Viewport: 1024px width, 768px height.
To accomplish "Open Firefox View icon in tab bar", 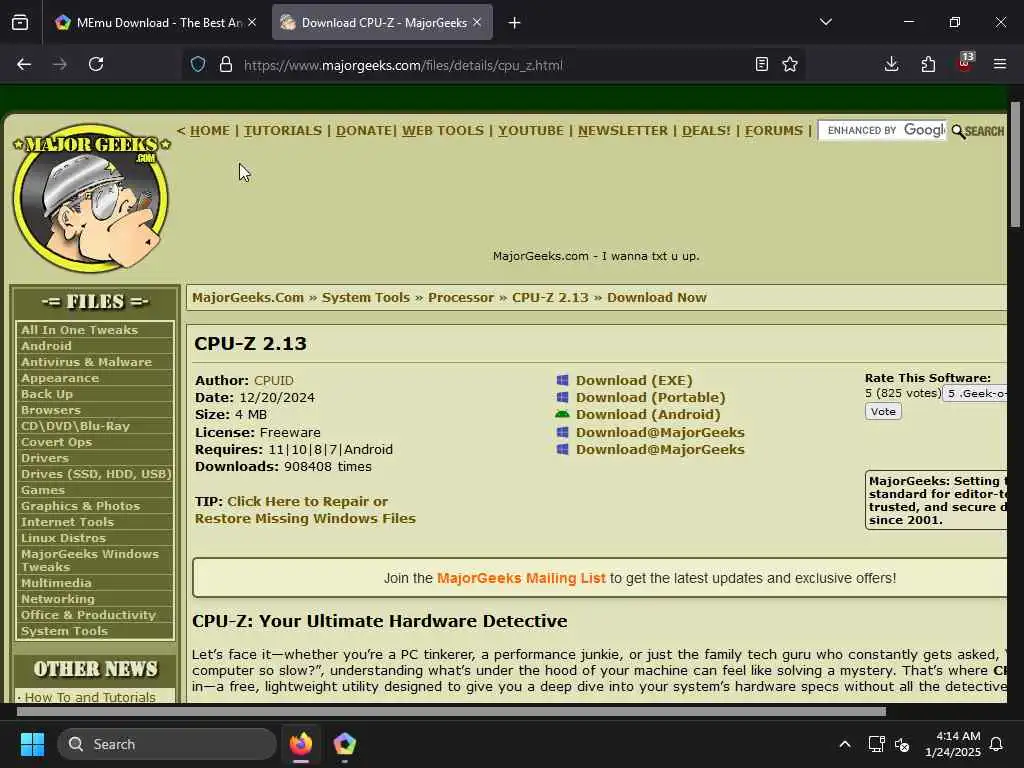I will pos(20,22).
